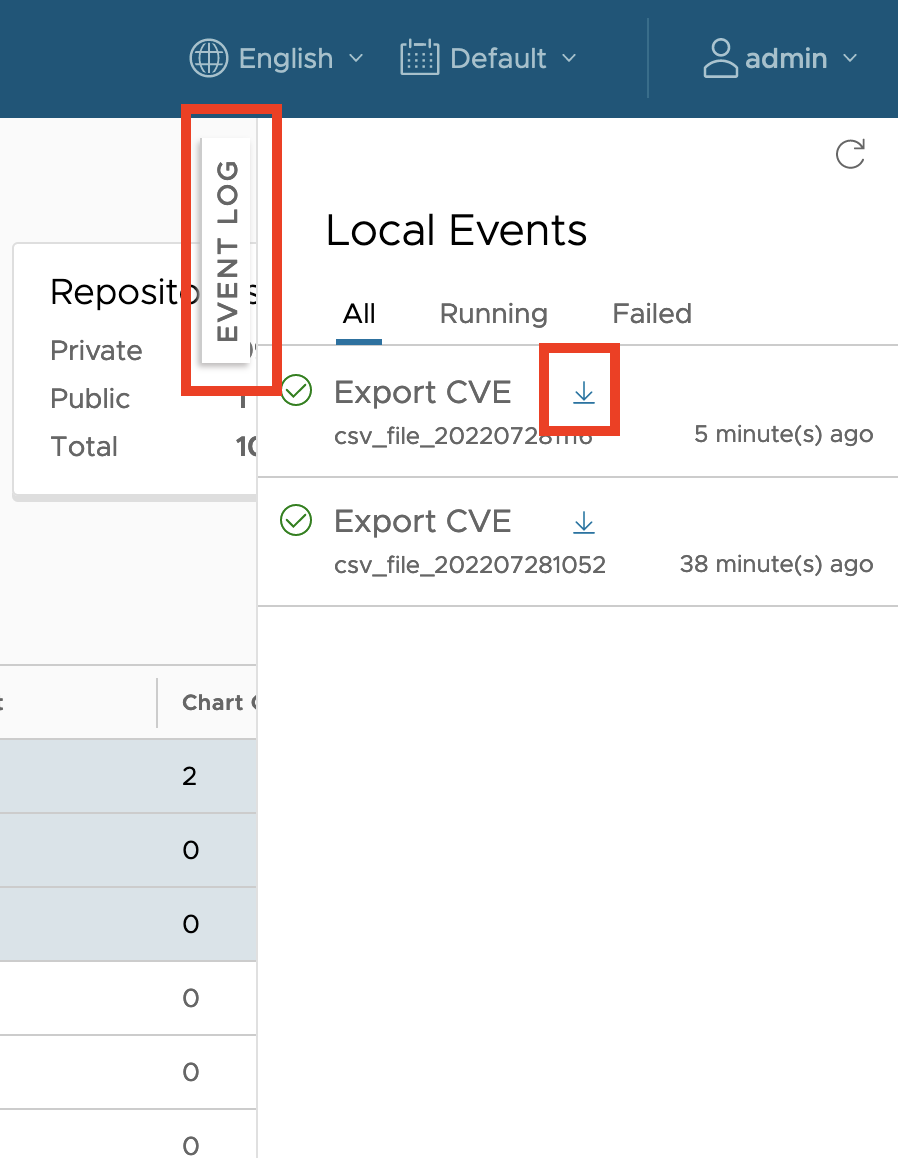
Task: Switch to the Running tab
Action: [x=493, y=313]
